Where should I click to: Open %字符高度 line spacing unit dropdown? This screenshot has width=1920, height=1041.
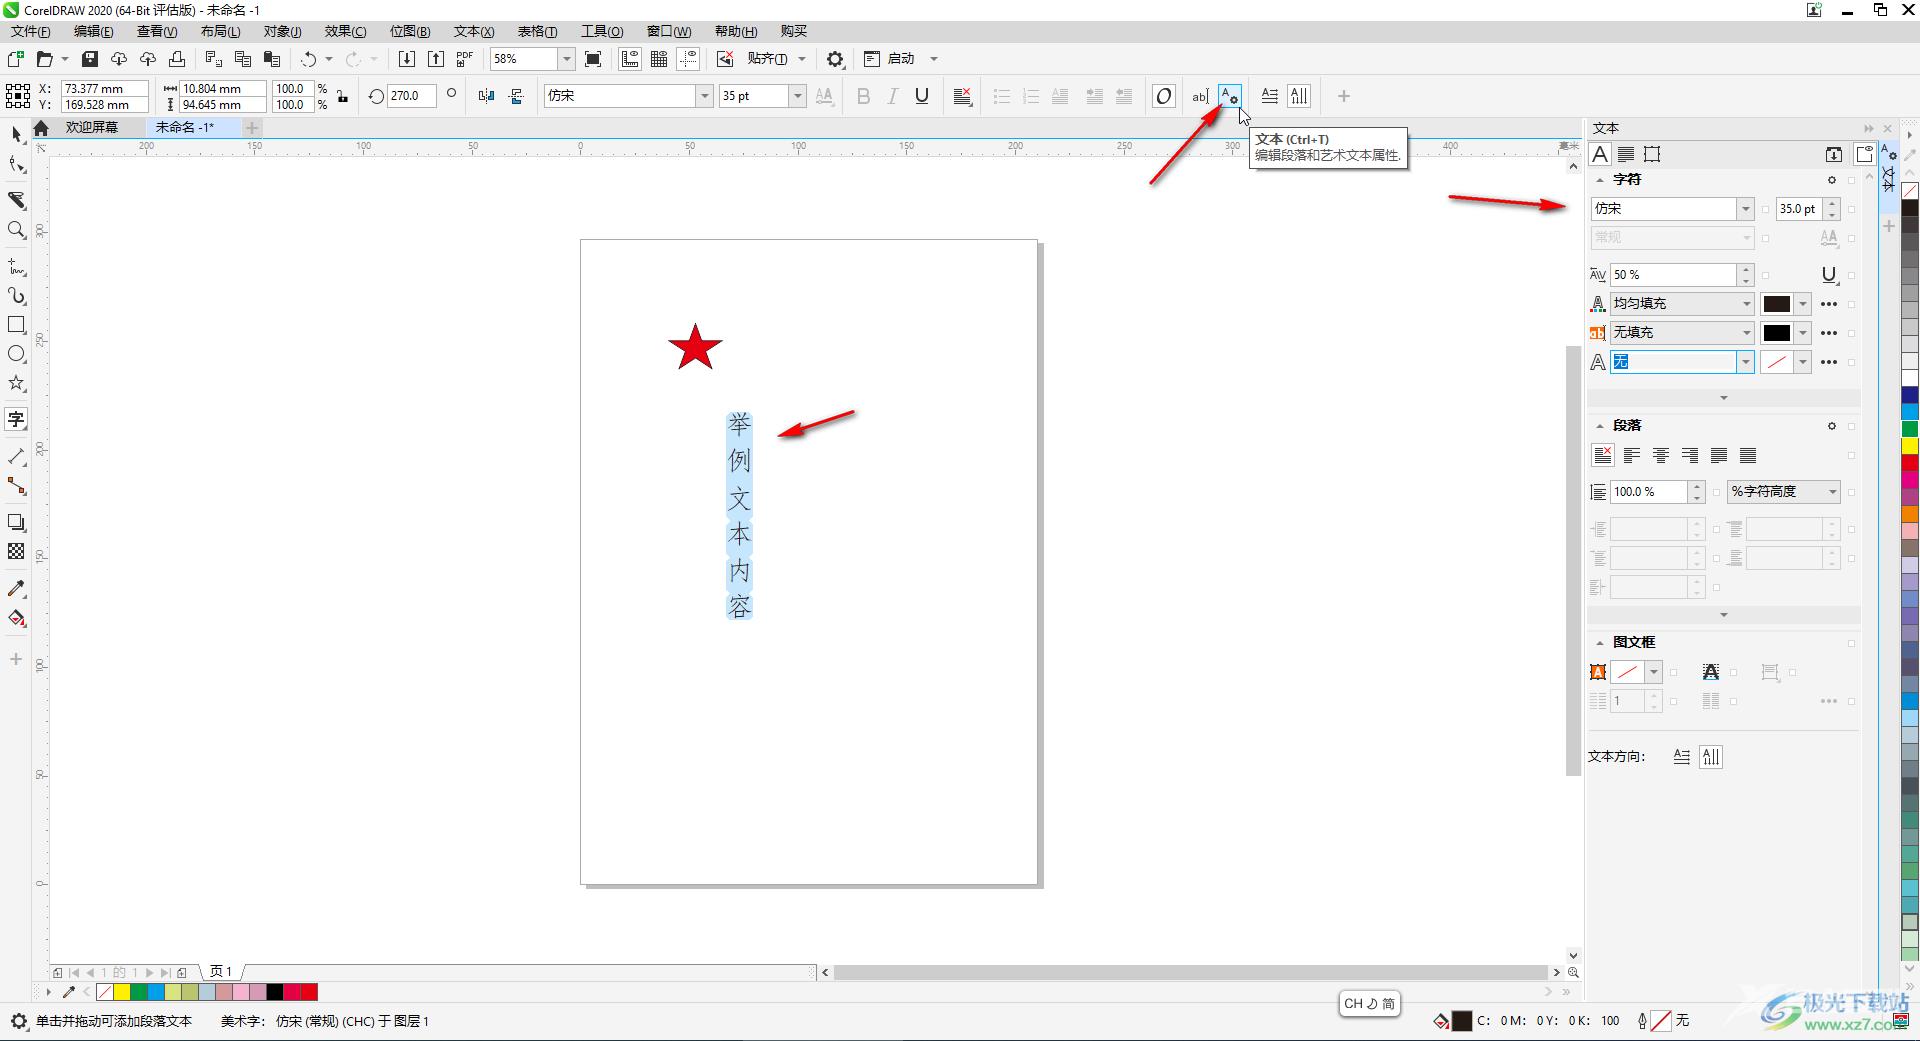point(1784,492)
